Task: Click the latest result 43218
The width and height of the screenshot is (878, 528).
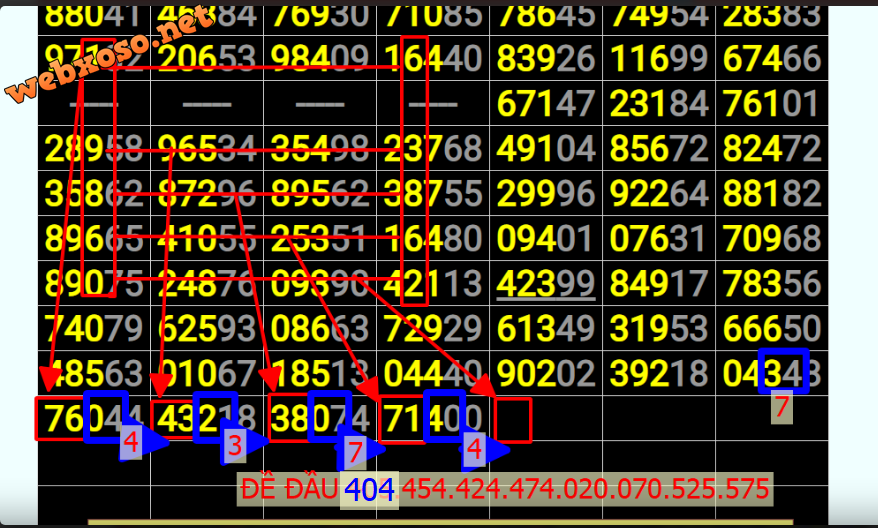Action: point(207,418)
